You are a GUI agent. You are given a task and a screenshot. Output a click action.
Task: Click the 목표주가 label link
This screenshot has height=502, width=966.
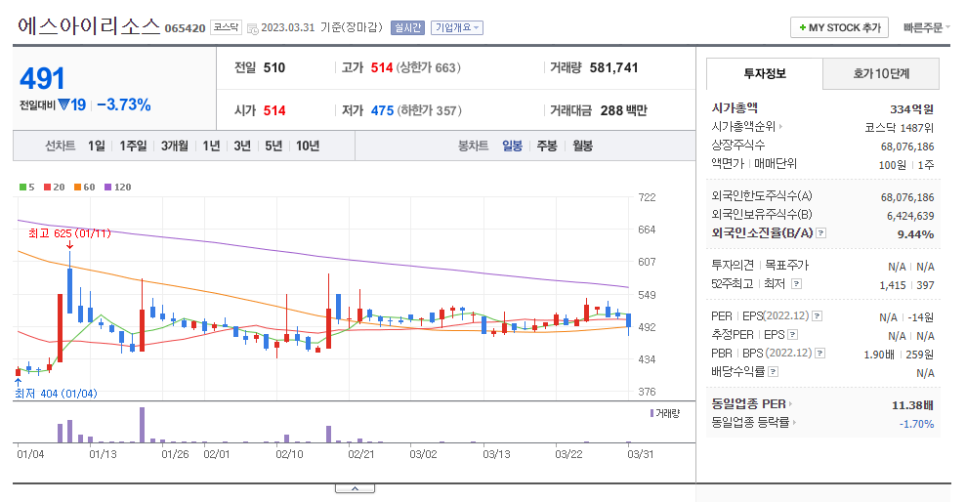pos(787,265)
